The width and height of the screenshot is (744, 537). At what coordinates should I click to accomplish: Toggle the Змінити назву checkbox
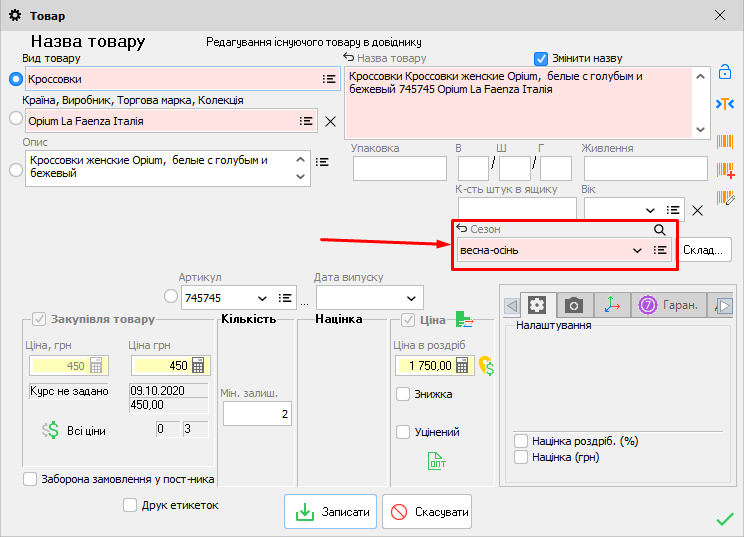tap(542, 58)
